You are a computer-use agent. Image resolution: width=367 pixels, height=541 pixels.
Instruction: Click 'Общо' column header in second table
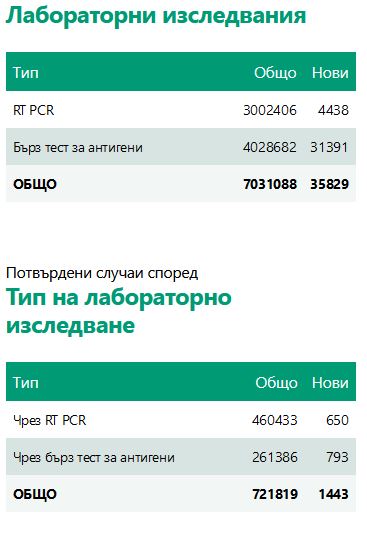pyautogui.click(x=276, y=383)
